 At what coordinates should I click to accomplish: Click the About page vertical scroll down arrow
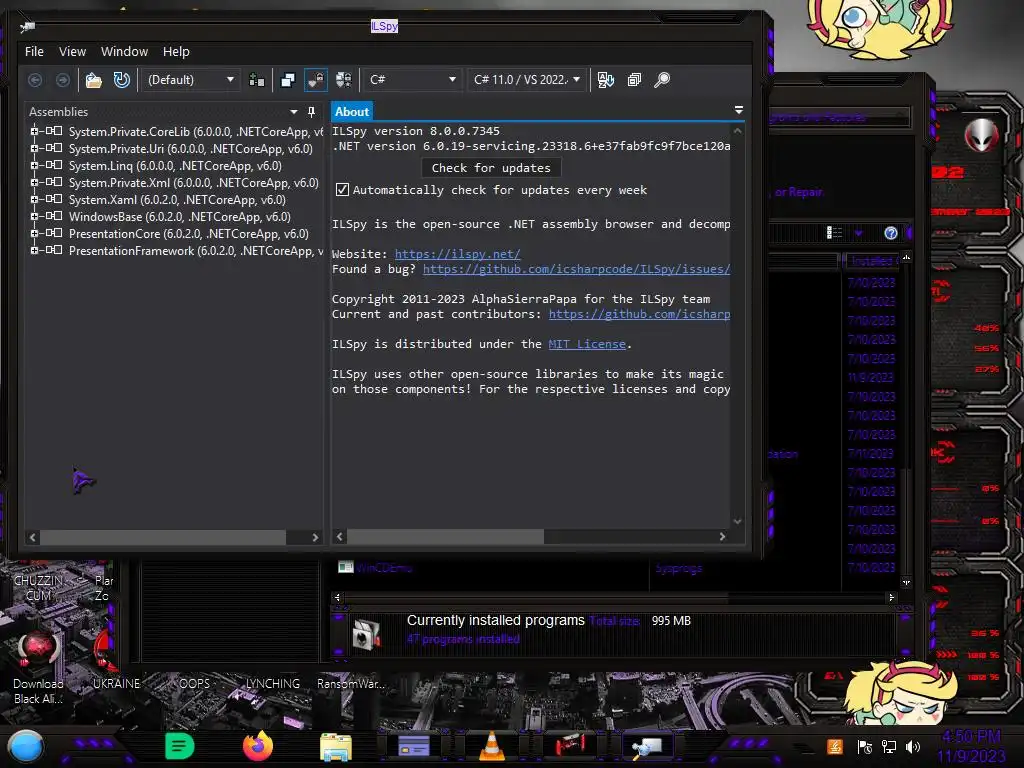[x=737, y=521]
